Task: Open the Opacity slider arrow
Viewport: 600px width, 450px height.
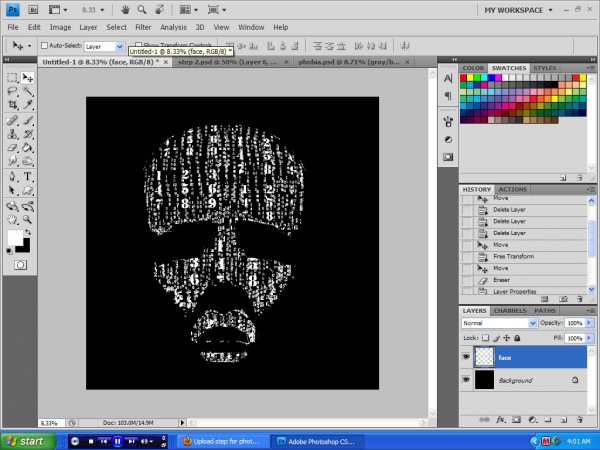Action: coord(589,323)
